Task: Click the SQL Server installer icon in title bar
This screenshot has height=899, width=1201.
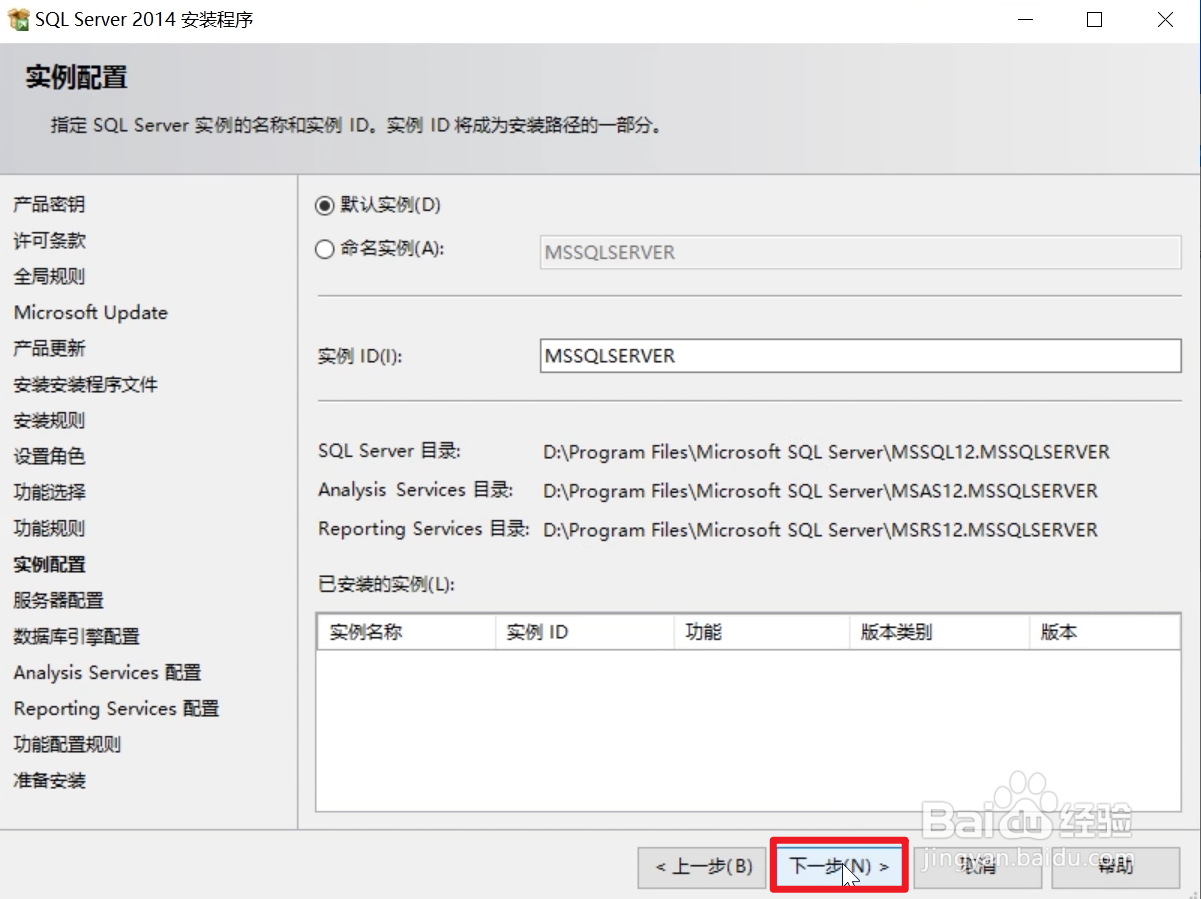Action: coord(17,18)
